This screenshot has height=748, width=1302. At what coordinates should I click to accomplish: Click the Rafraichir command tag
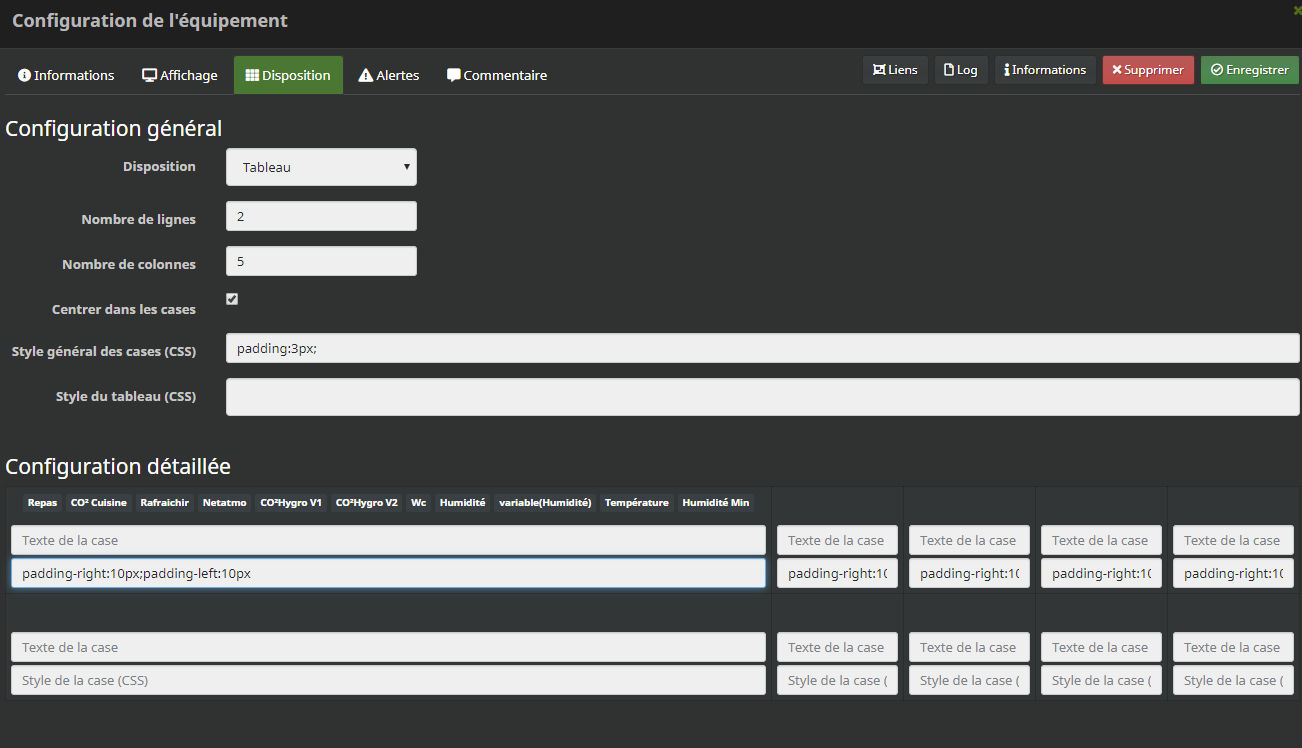[165, 503]
